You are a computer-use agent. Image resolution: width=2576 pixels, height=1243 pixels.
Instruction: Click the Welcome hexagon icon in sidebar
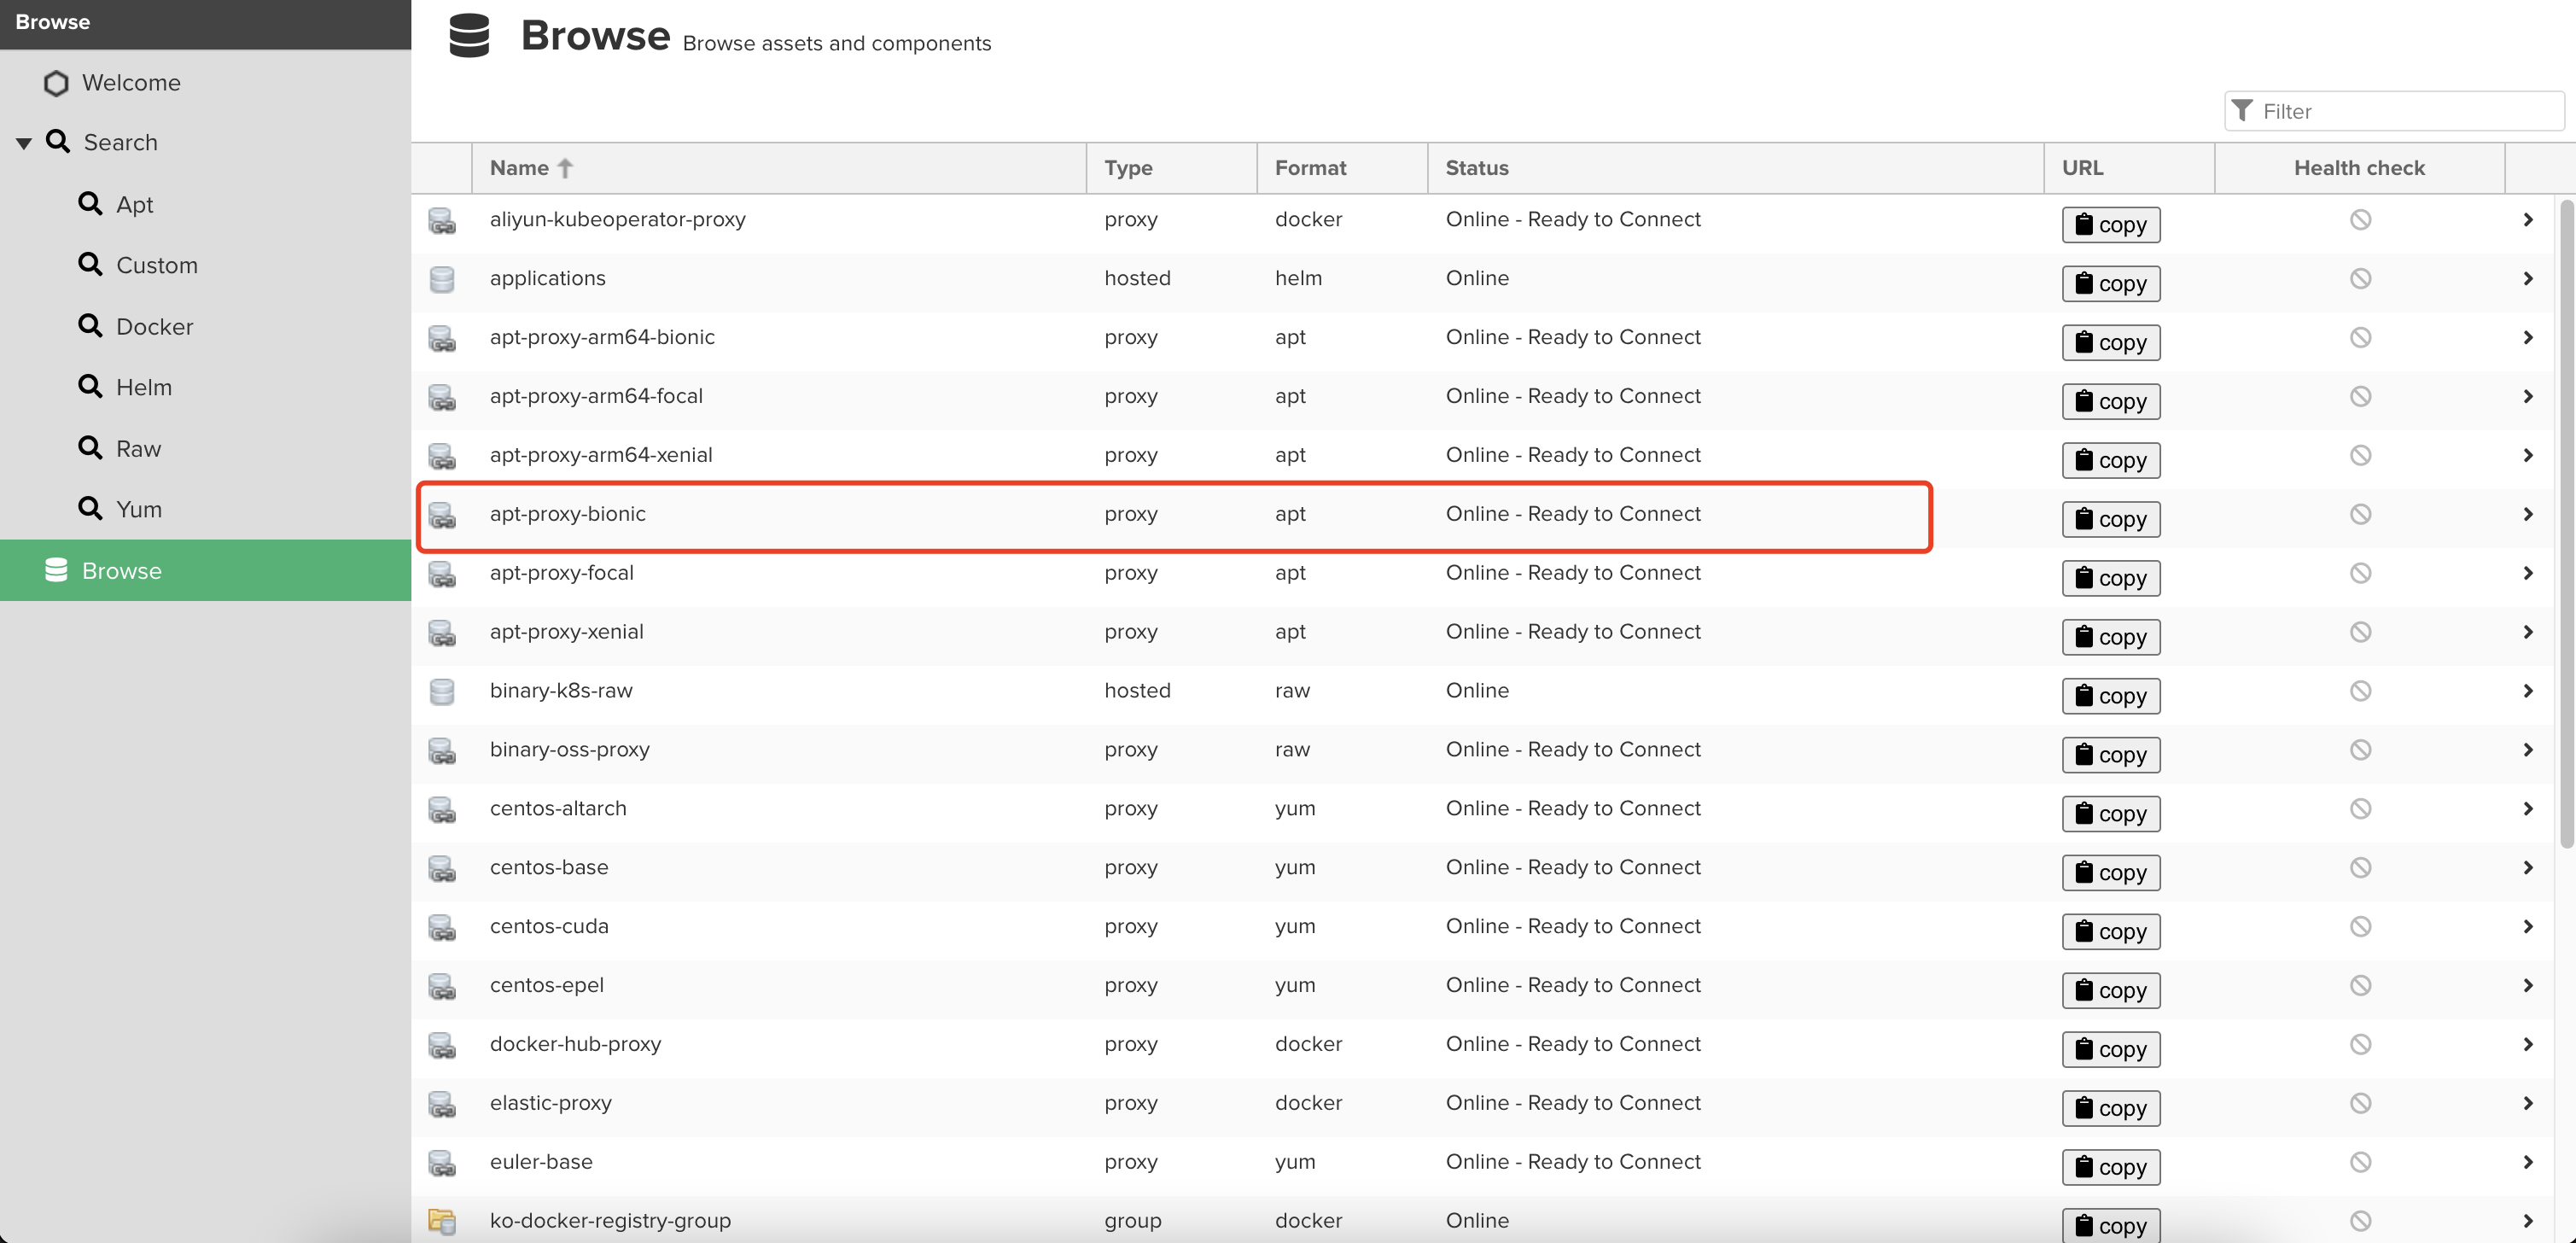[x=56, y=83]
